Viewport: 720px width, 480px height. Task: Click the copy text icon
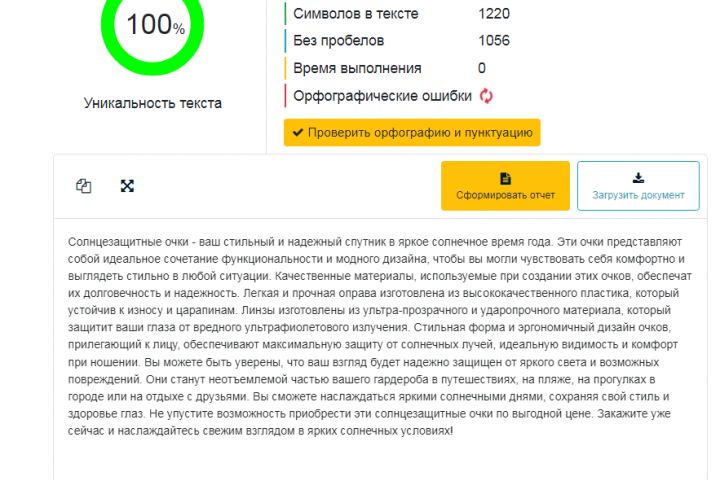coord(84,186)
